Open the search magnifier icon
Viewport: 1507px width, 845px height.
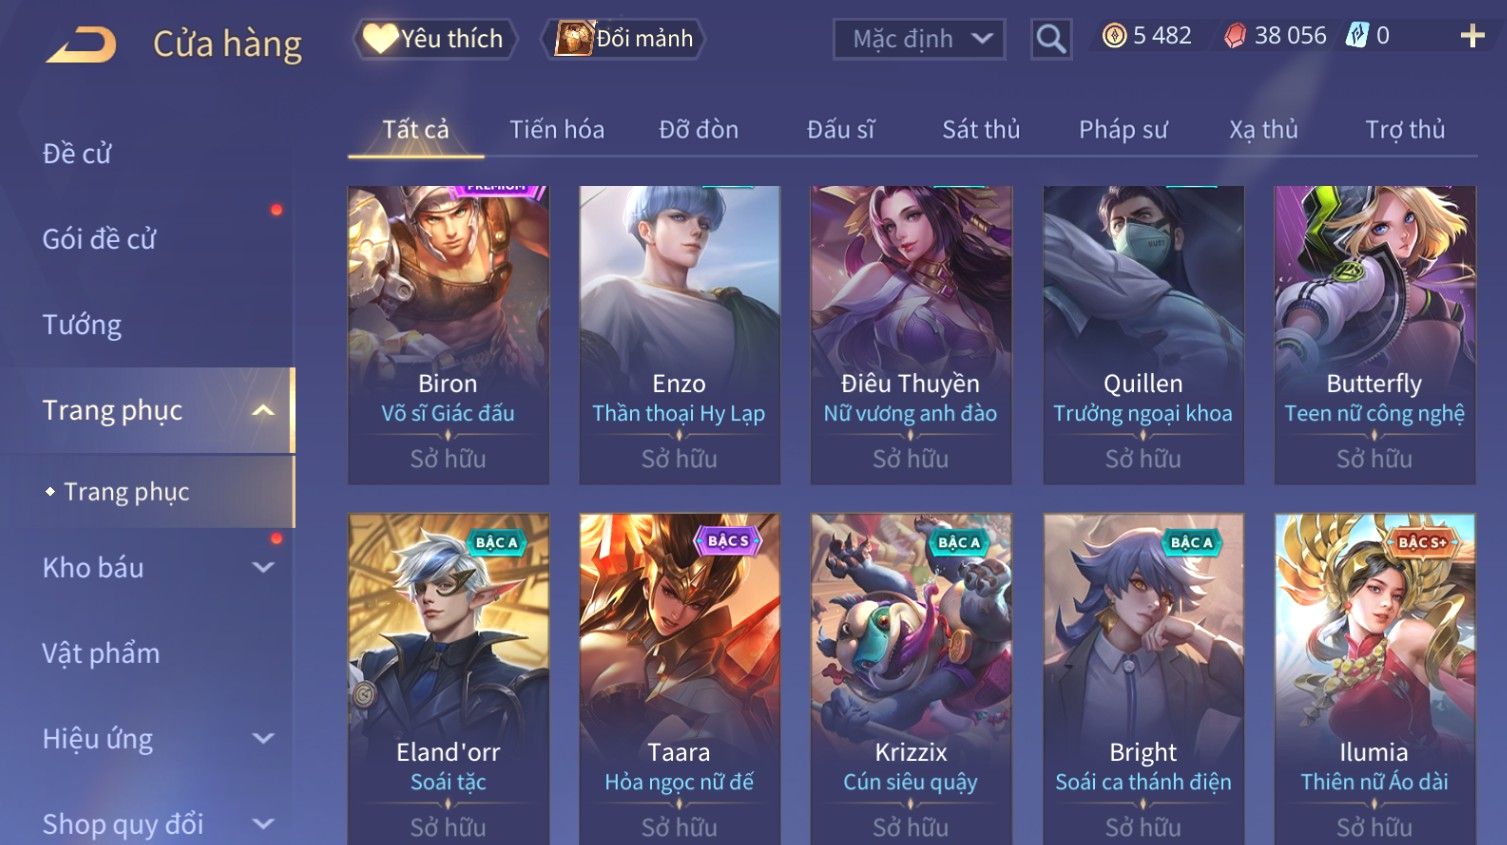1051,39
